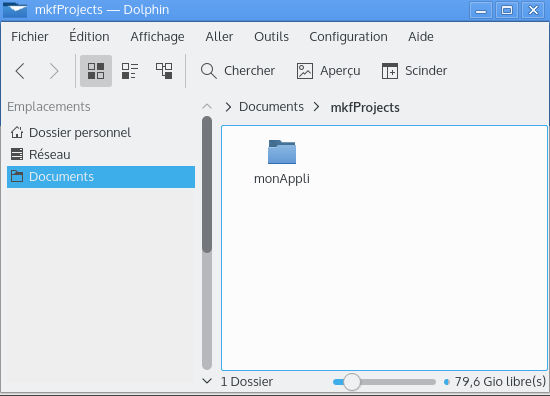Open the Outils menu
Screen dimensions: 550x396
[271, 36]
